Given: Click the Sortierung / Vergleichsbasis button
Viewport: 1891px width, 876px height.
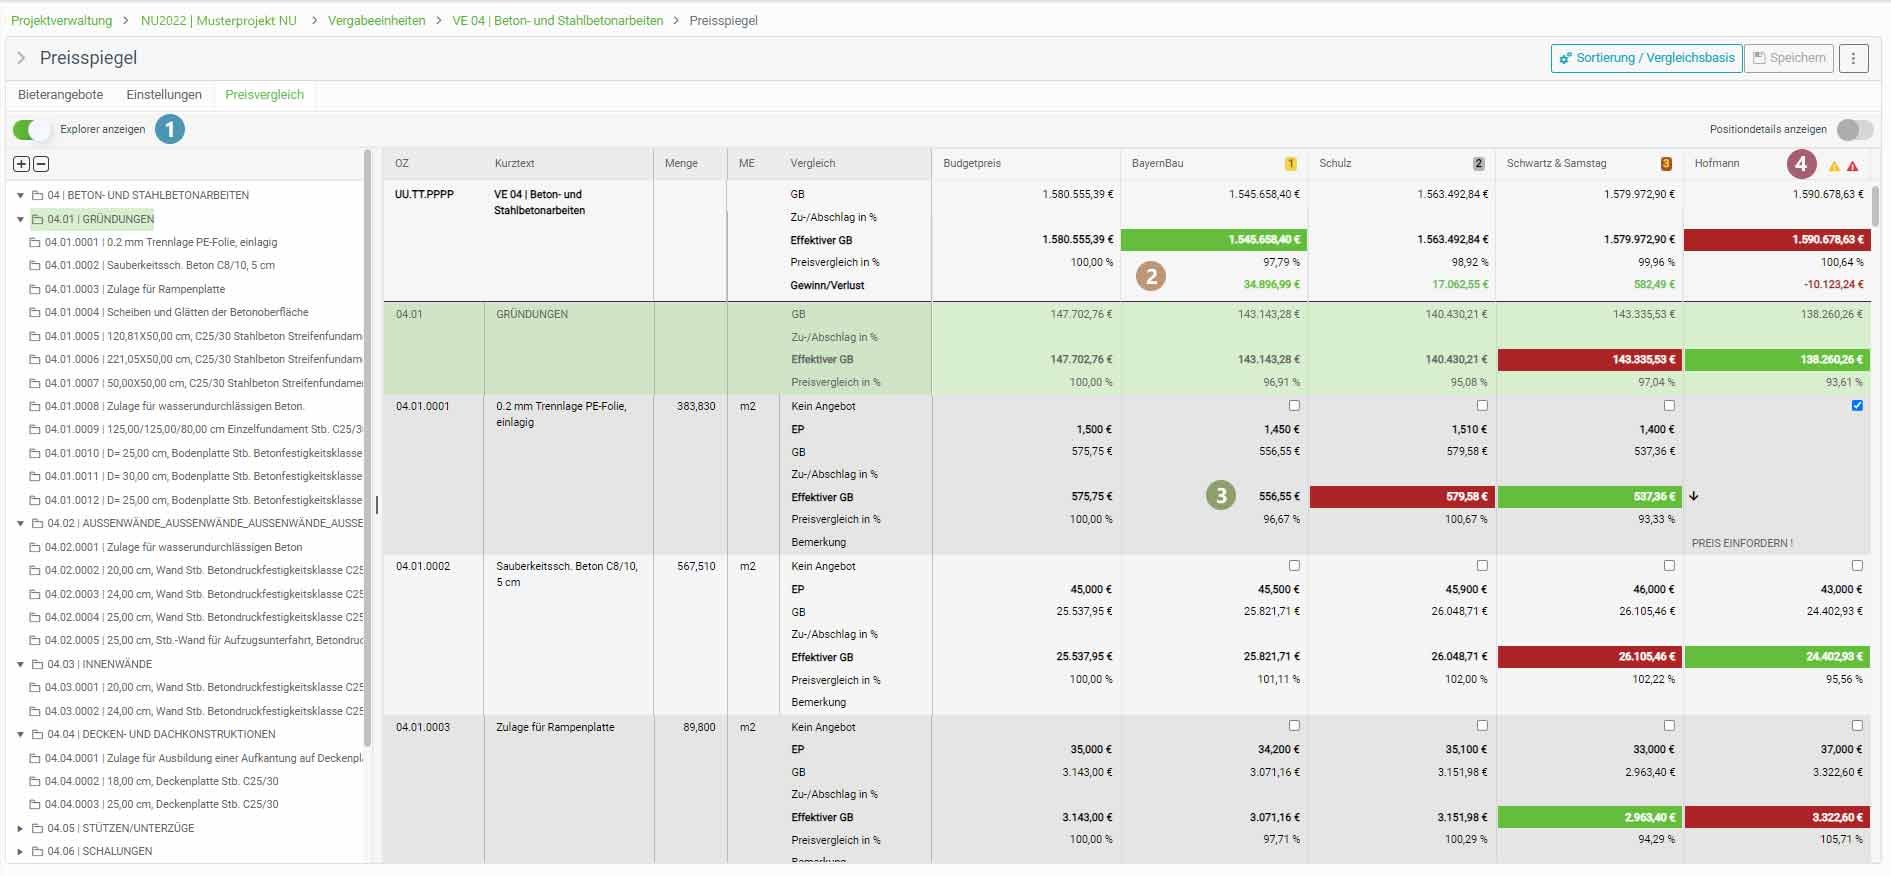Looking at the screenshot, I should [1646, 58].
